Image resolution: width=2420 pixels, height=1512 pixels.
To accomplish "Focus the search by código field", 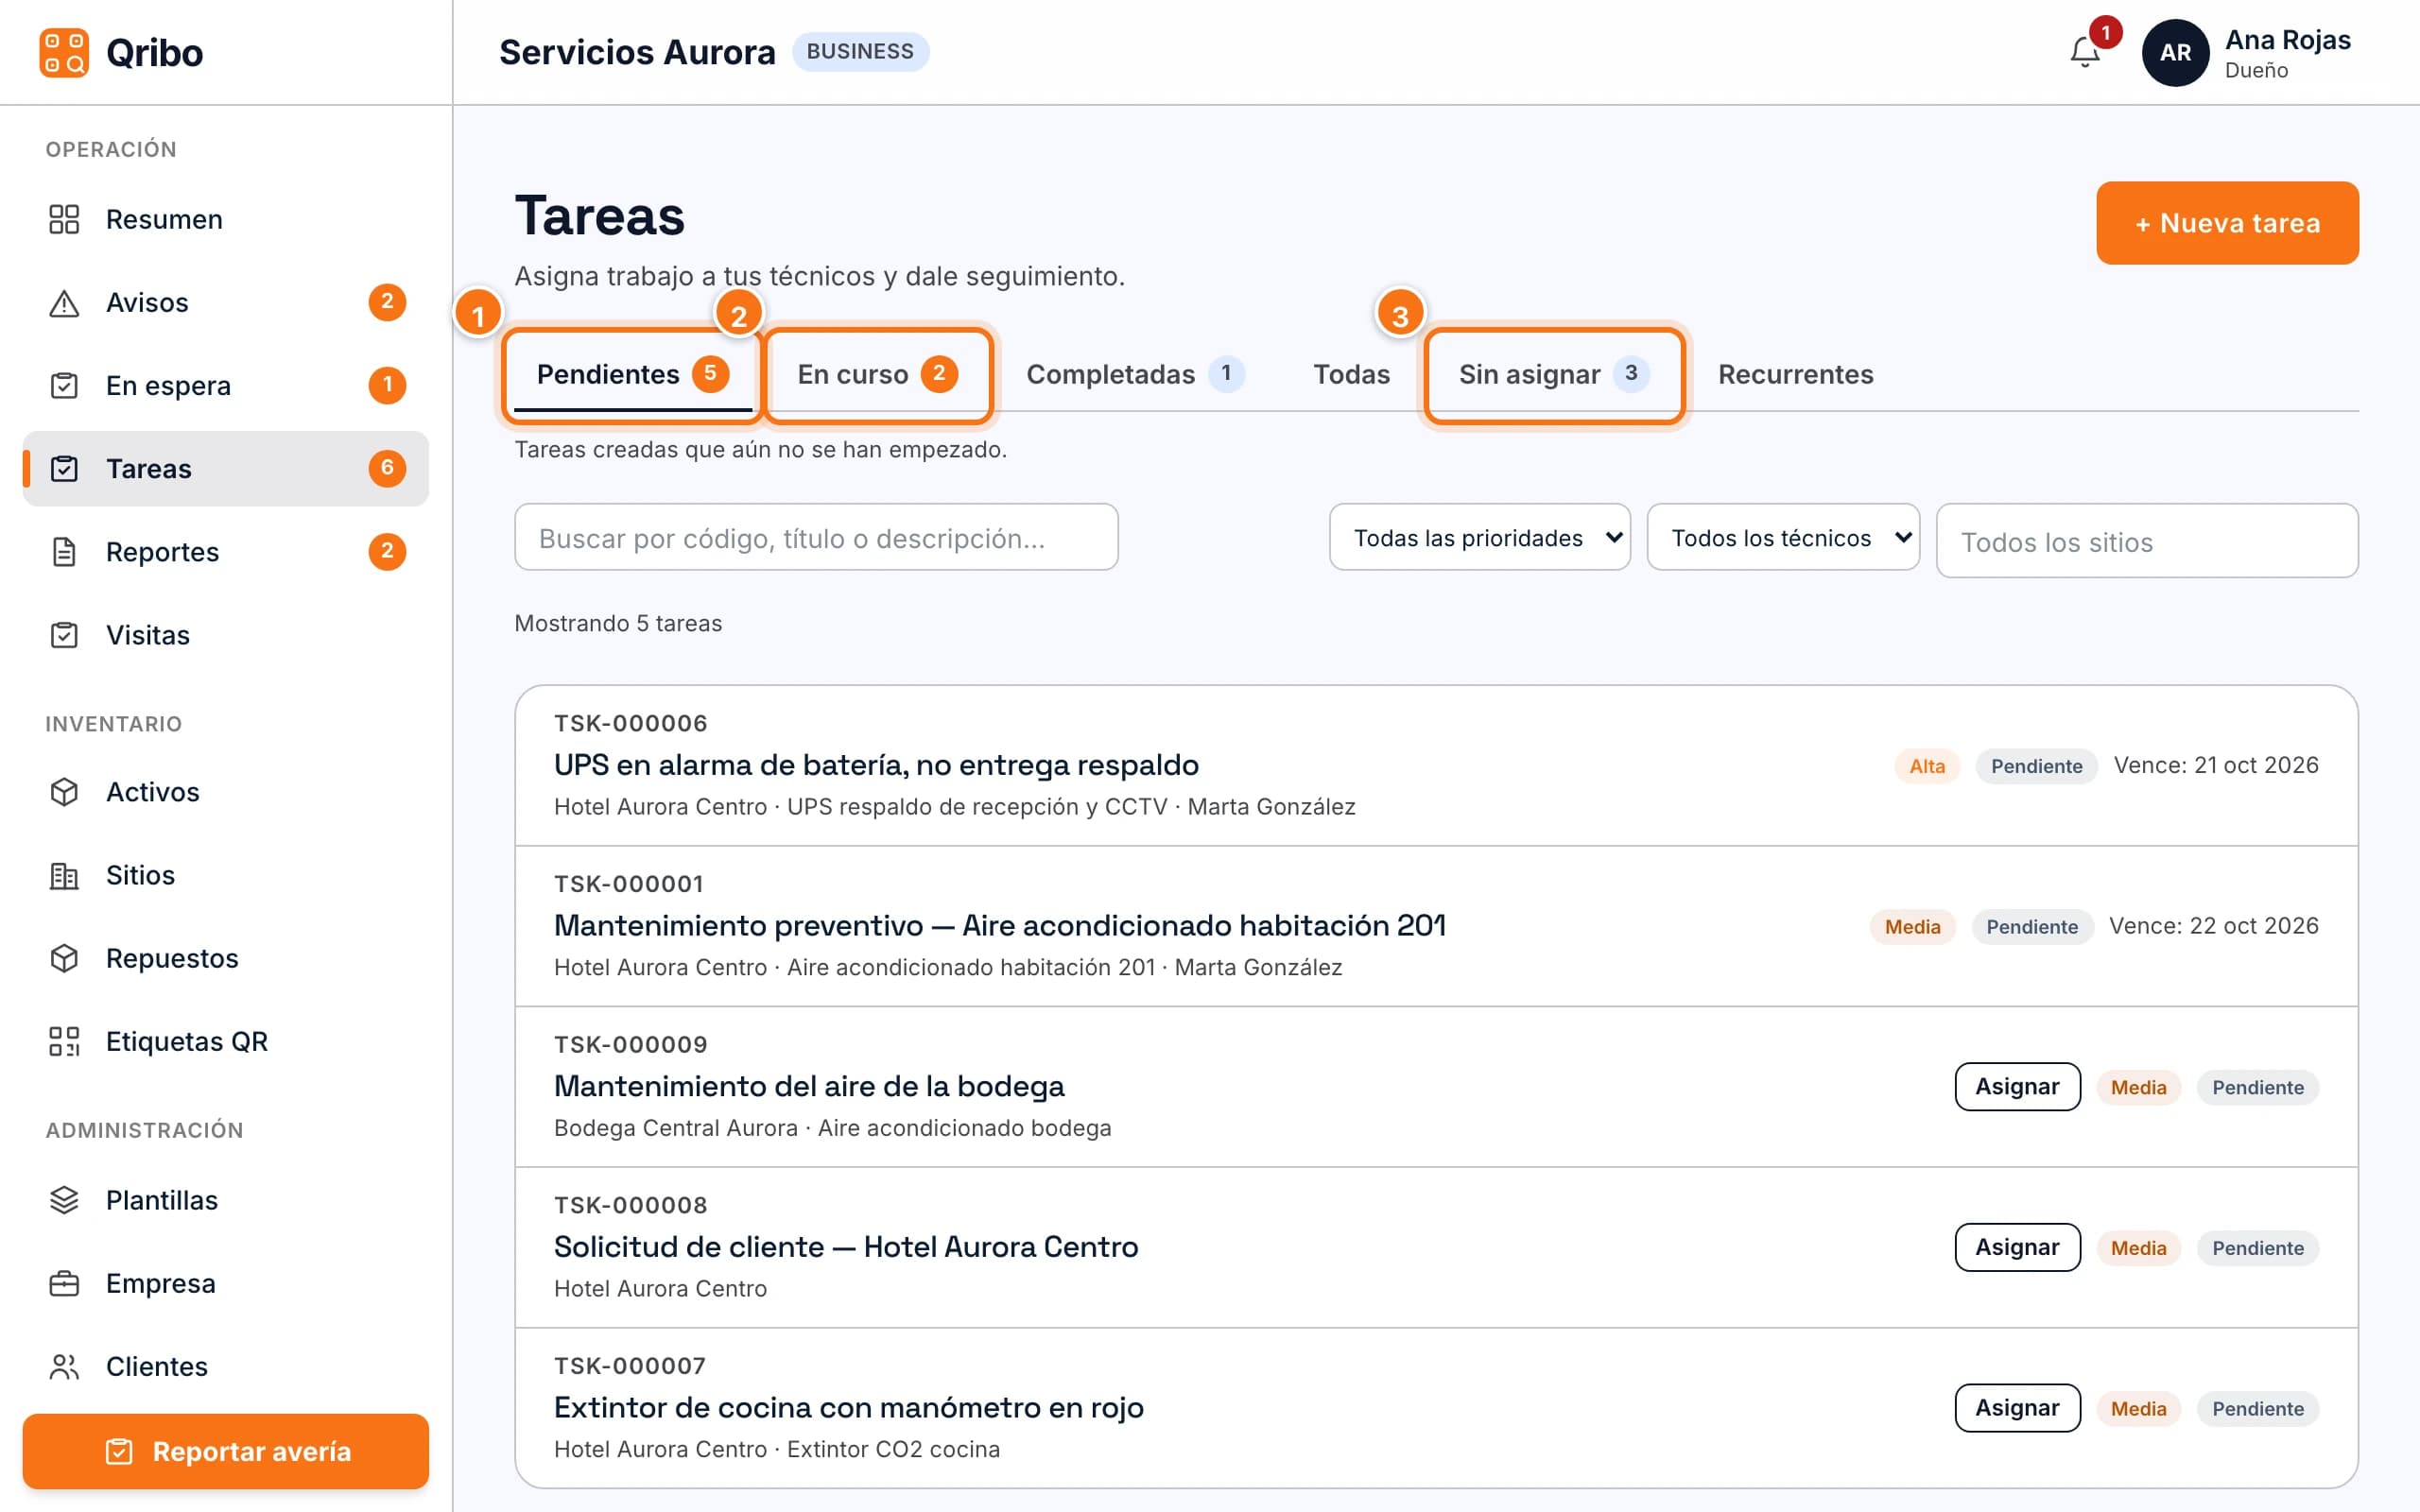I will (816, 537).
